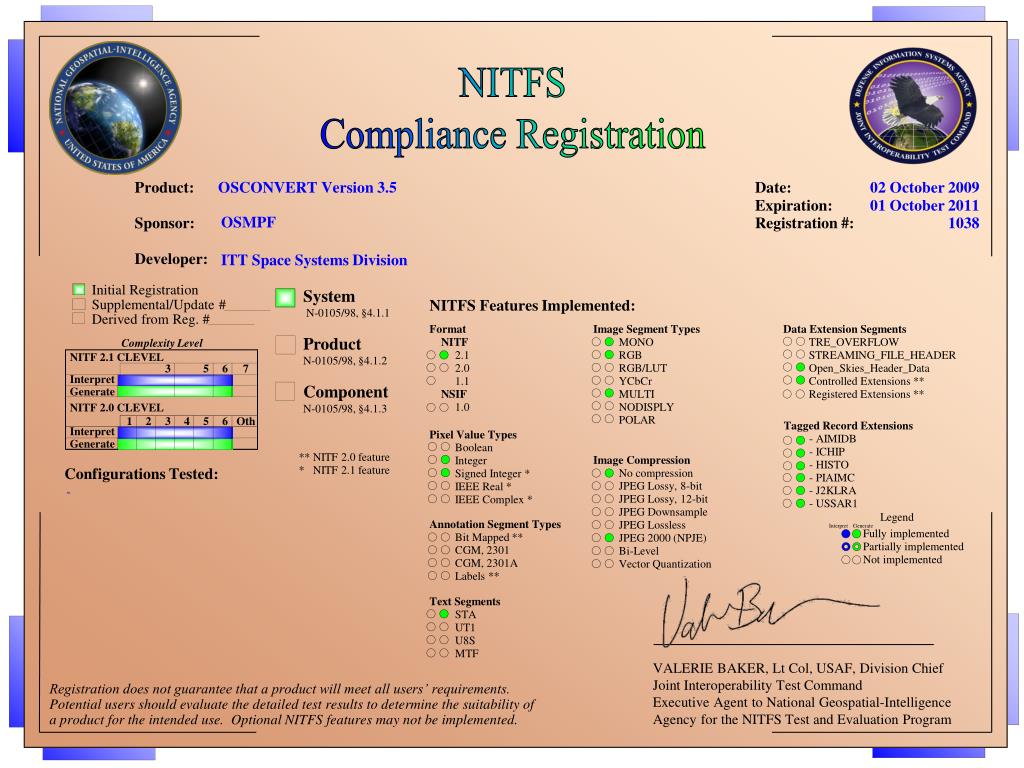
Task: Click the NITF 2.0 CLEVEL blue Interpret bar
Action: pos(175,432)
